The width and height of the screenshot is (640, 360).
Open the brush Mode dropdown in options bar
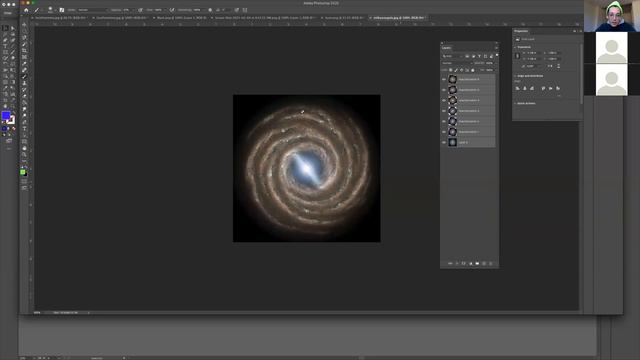coord(92,10)
